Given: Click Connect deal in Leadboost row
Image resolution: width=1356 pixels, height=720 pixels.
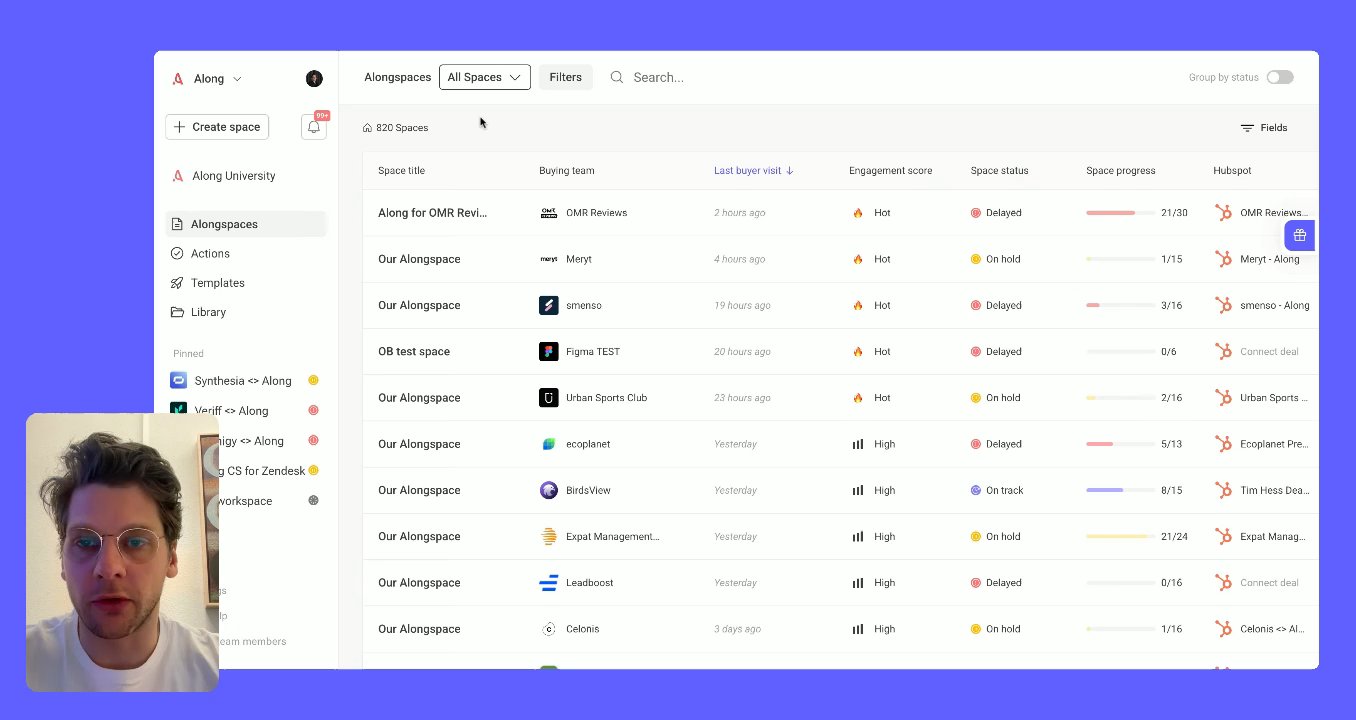Looking at the screenshot, I should coord(1269,583).
